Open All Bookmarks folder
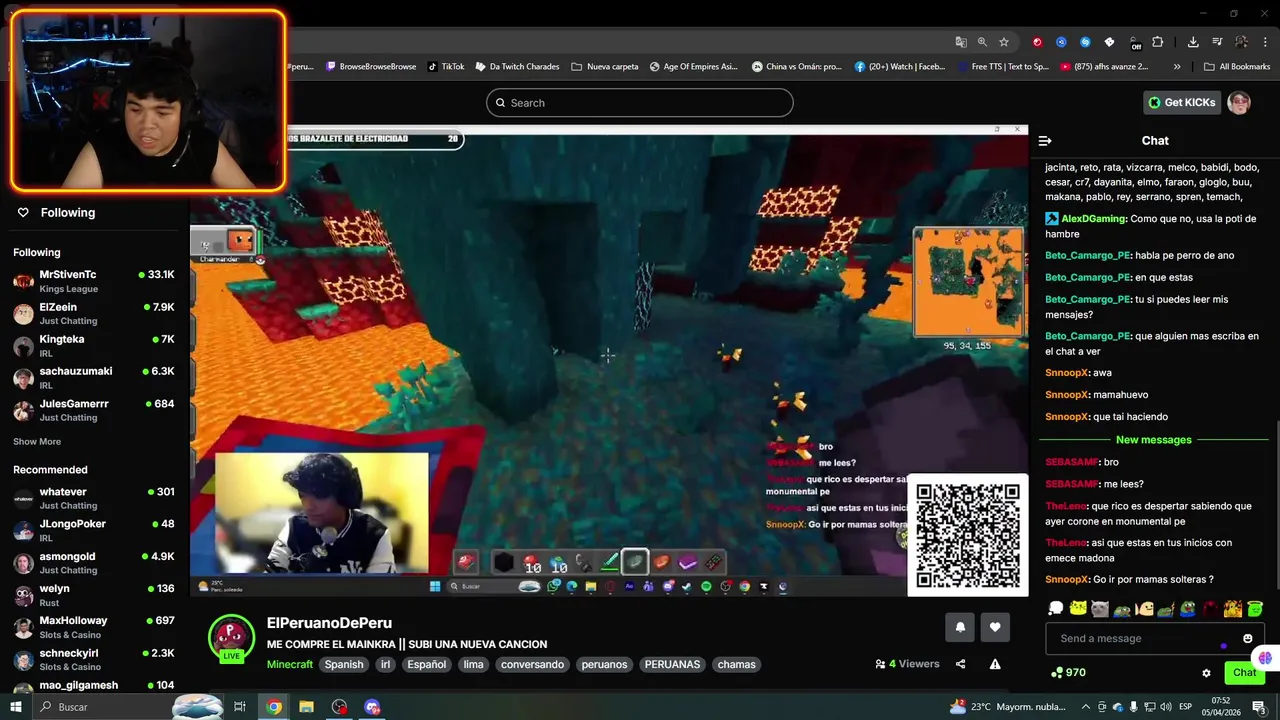The width and height of the screenshot is (1280, 720). coord(1237,67)
